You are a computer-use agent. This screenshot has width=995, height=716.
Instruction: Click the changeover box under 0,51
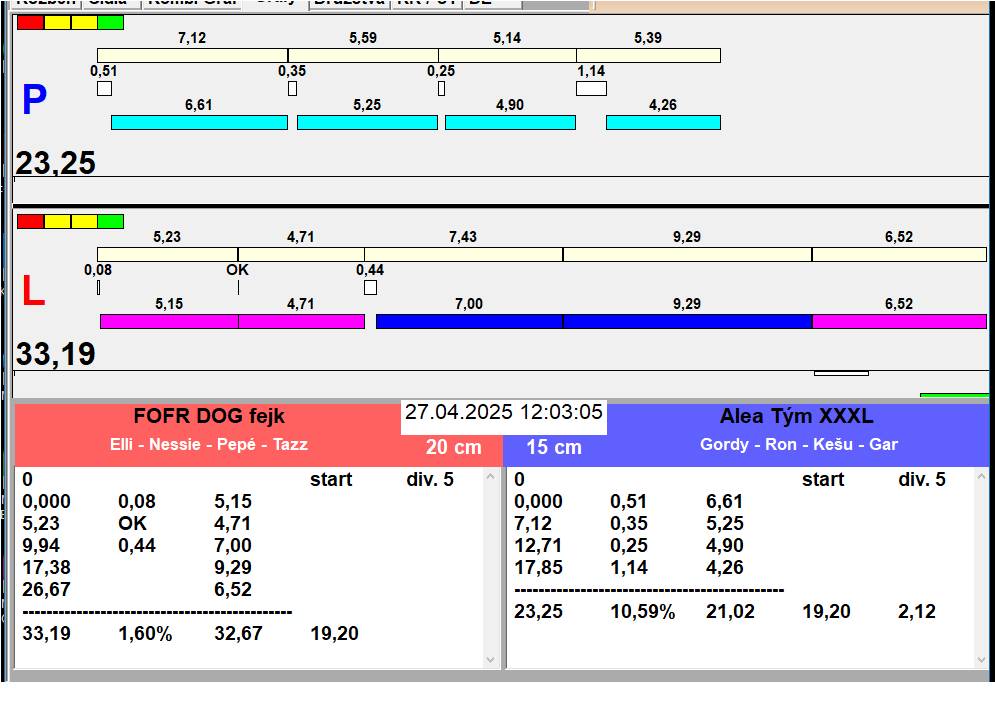click(x=104, y=89)
